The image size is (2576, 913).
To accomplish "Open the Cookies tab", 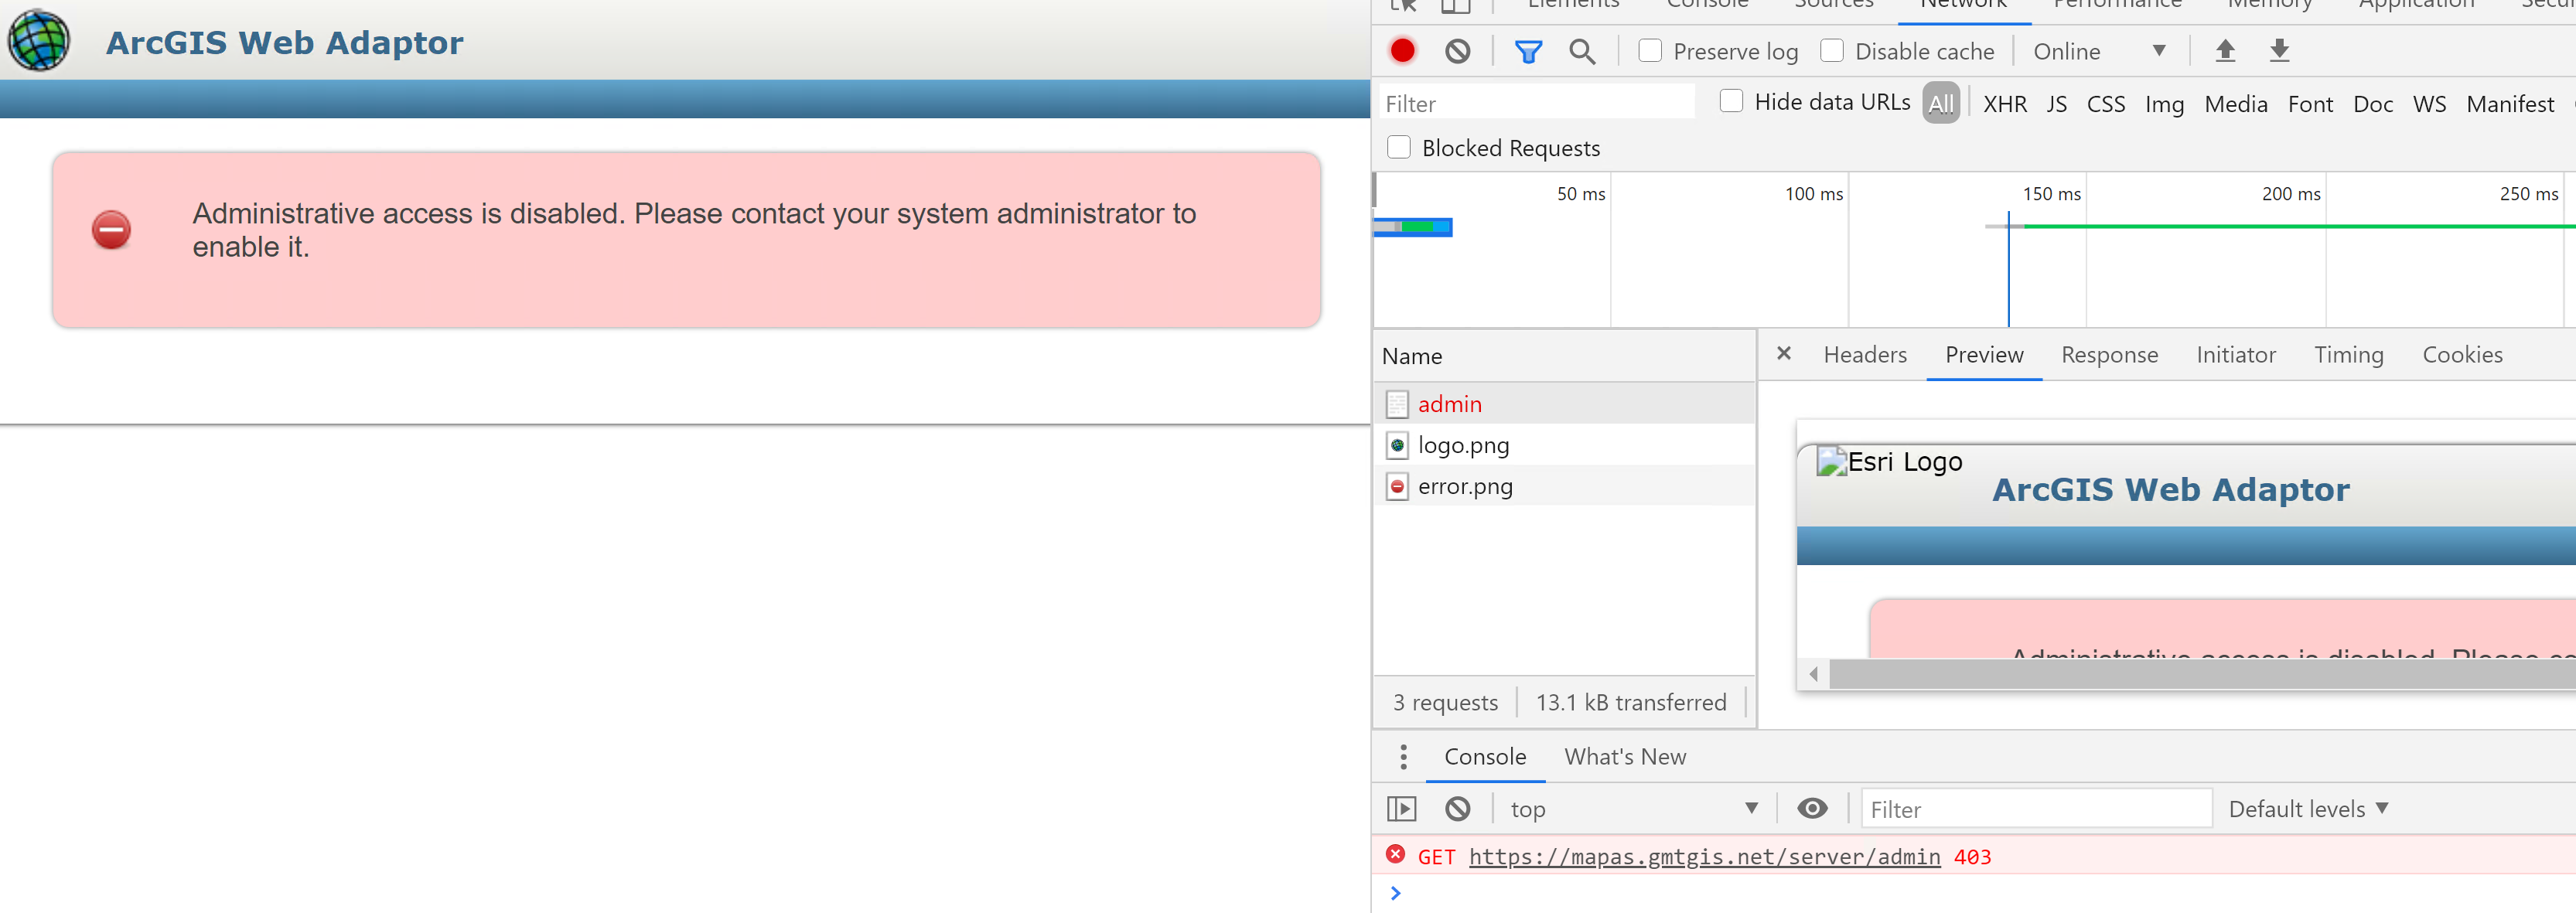I will click(2462, 354).
